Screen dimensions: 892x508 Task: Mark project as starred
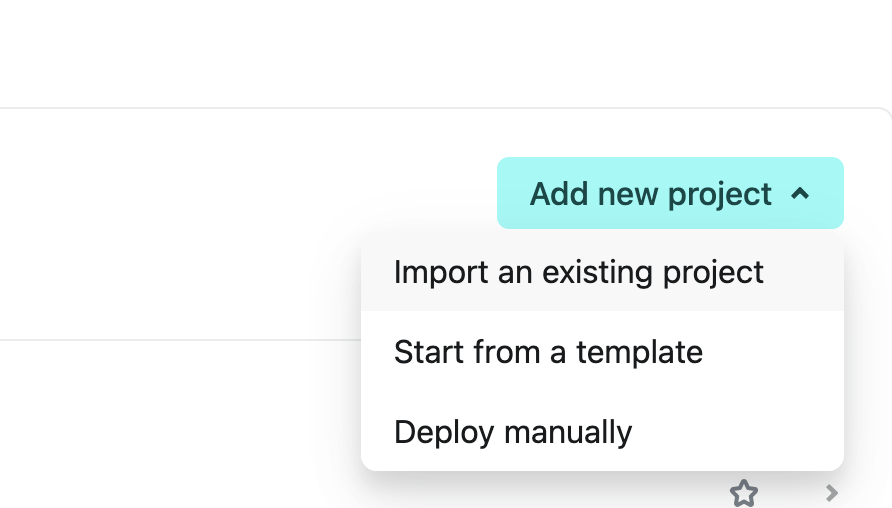(744, 493)
